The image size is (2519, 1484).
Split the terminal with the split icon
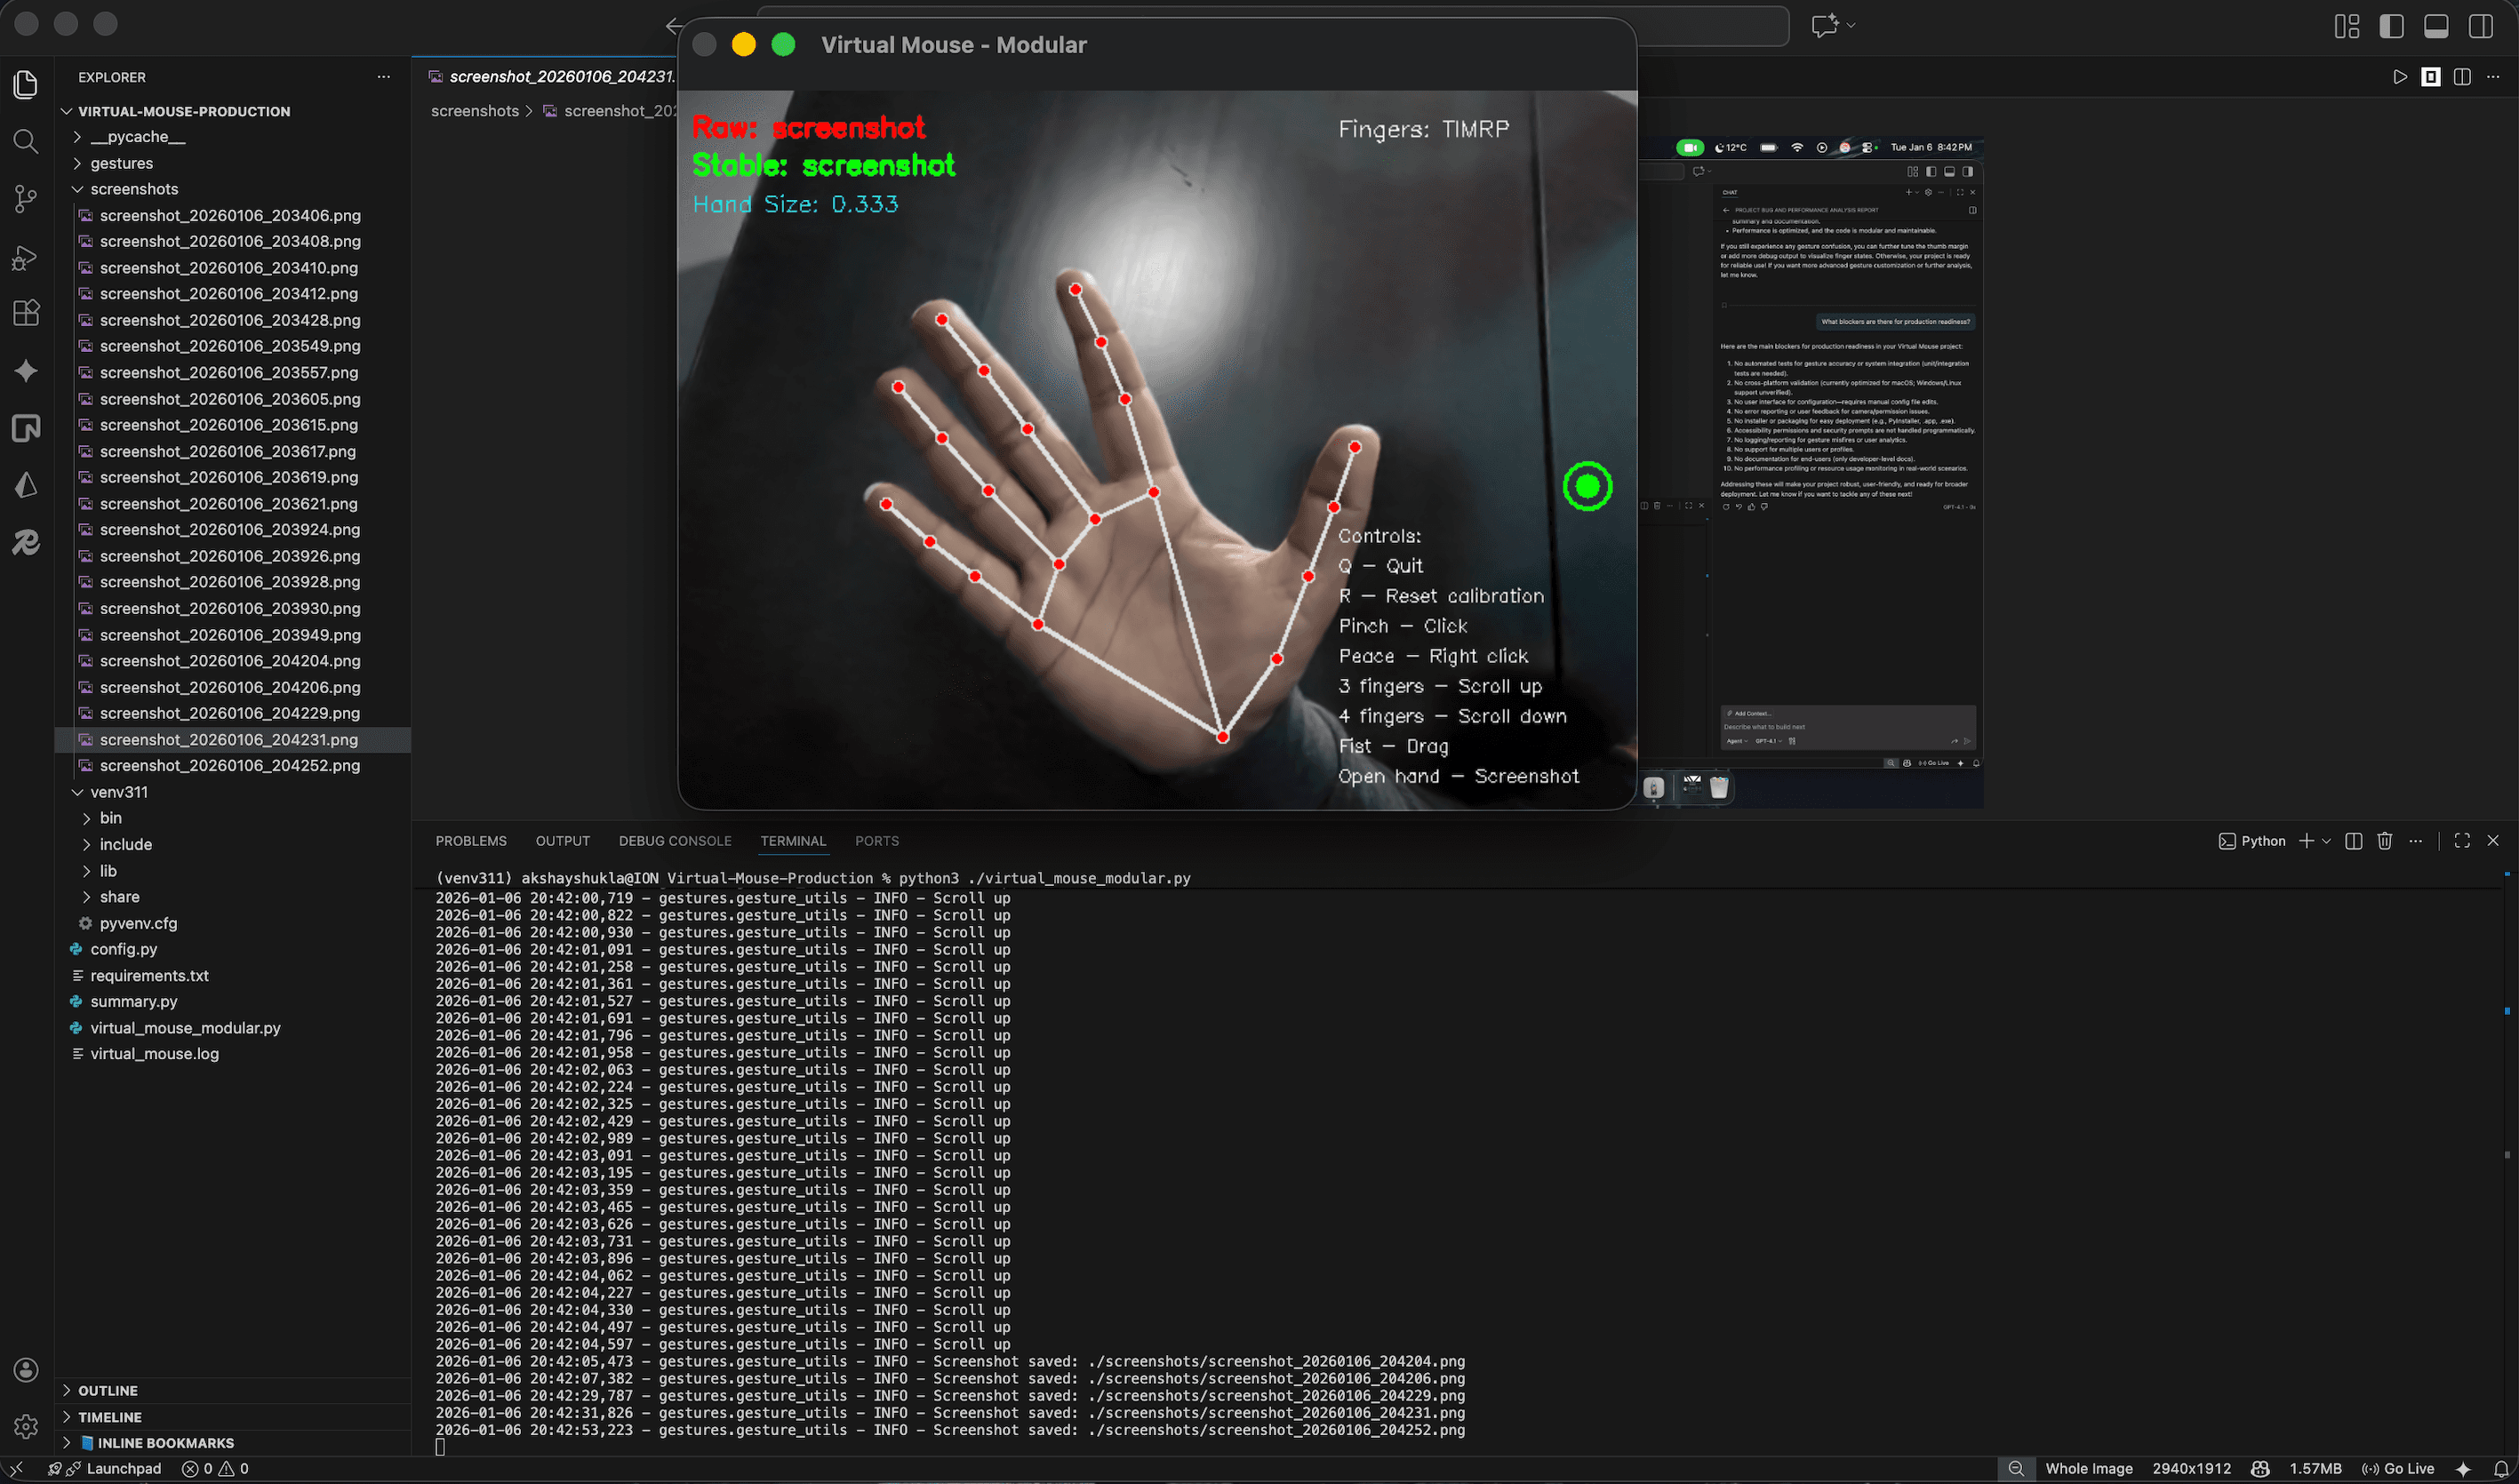click(2352, 840)
